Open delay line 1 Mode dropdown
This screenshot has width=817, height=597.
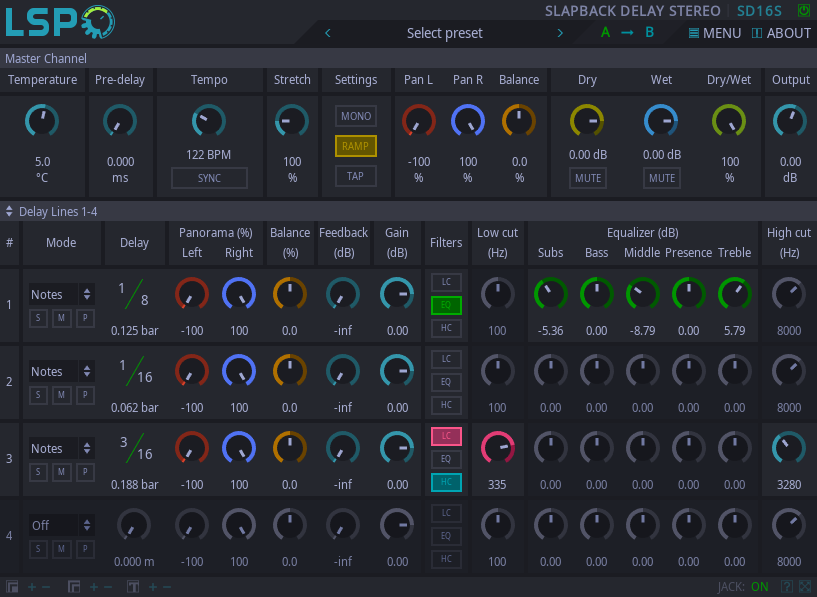(61, 294)
